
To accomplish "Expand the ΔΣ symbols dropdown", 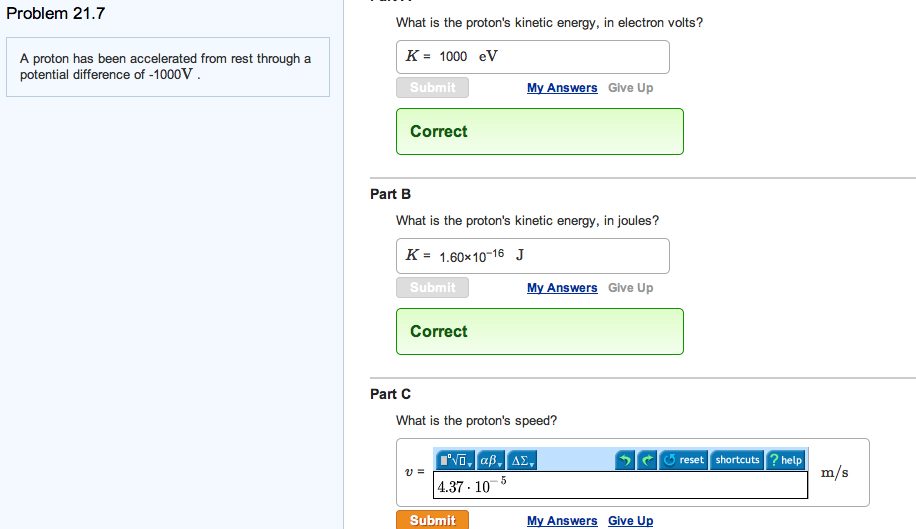I will pos(523,460).
